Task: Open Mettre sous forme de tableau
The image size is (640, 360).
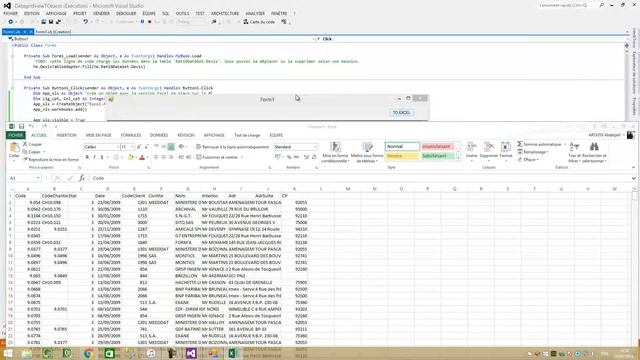Action: coord(367,152)
